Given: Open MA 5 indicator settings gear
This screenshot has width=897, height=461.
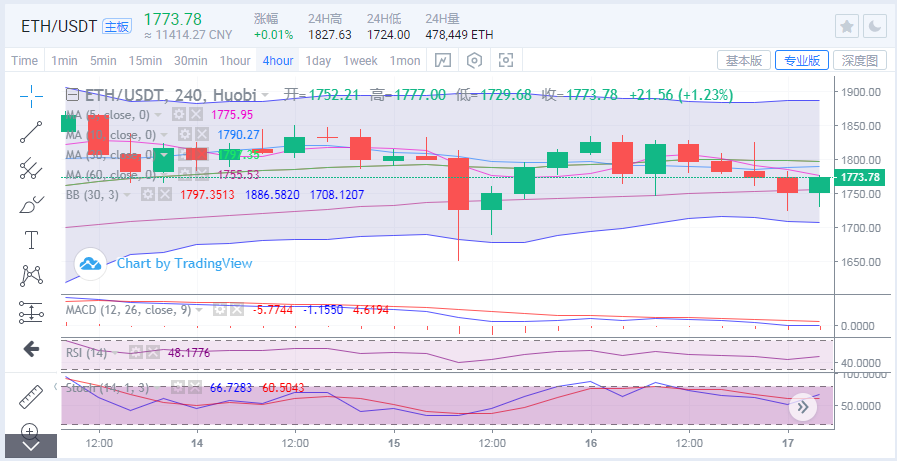Looking at the screenshot, I should click(179, 115).
